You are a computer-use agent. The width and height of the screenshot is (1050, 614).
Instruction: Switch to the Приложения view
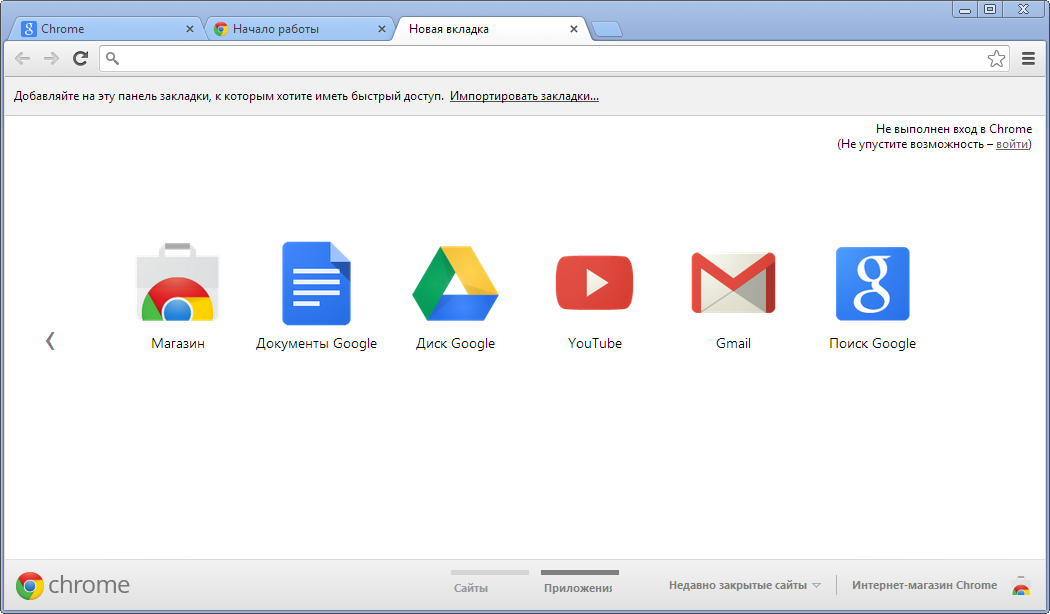(x=579, y=588)
